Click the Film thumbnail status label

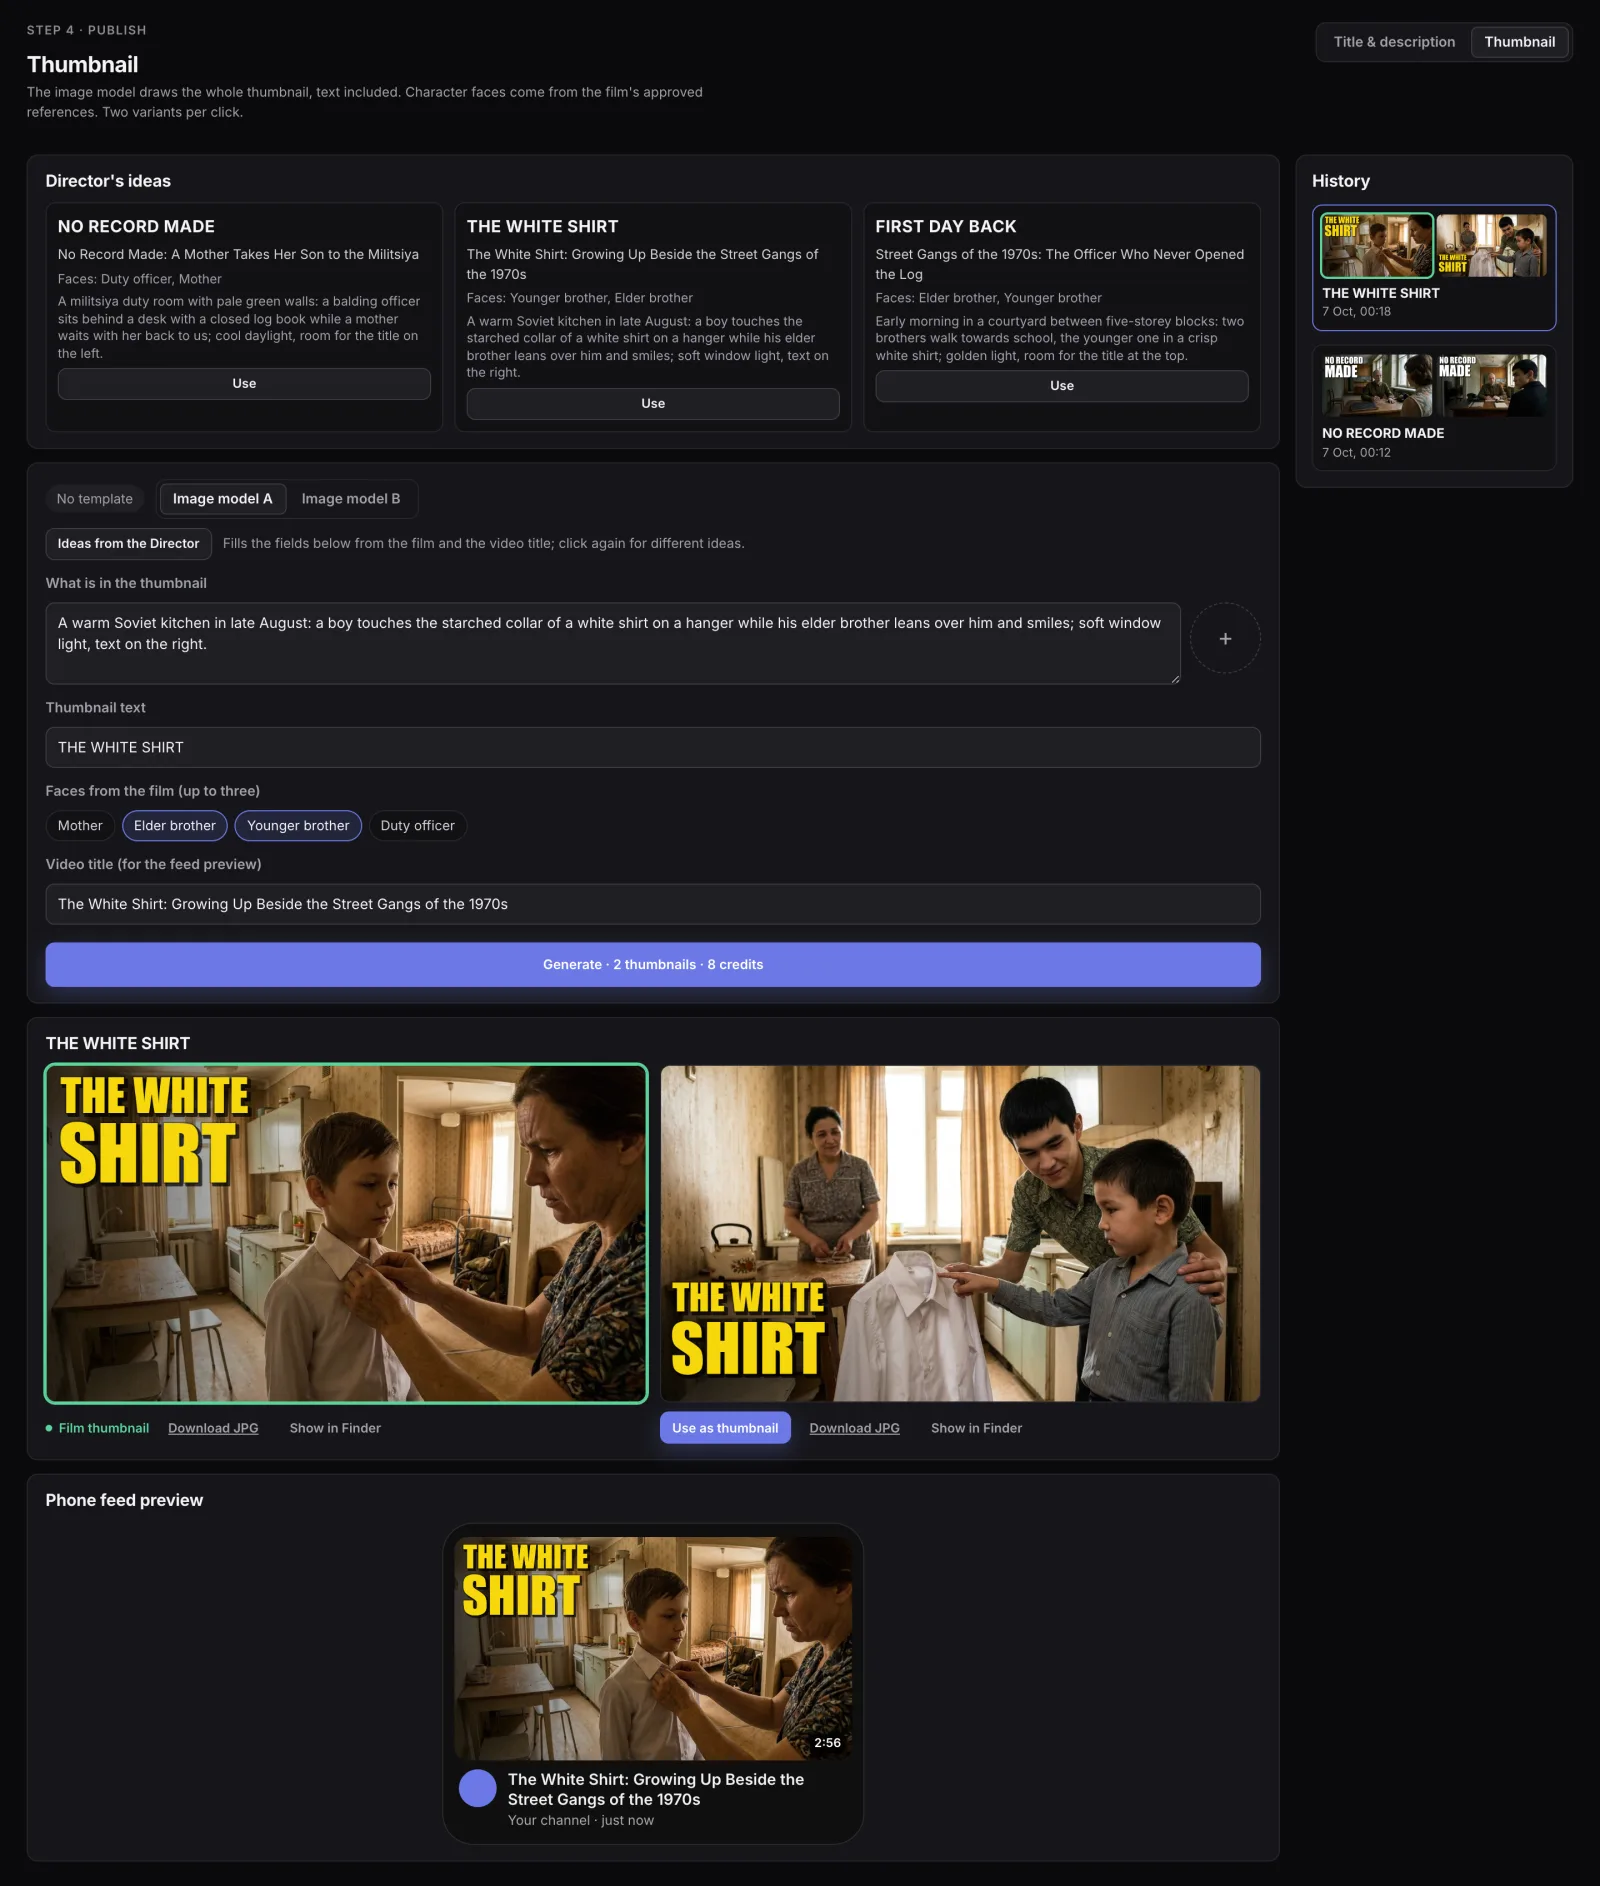tap(97, 1429)
